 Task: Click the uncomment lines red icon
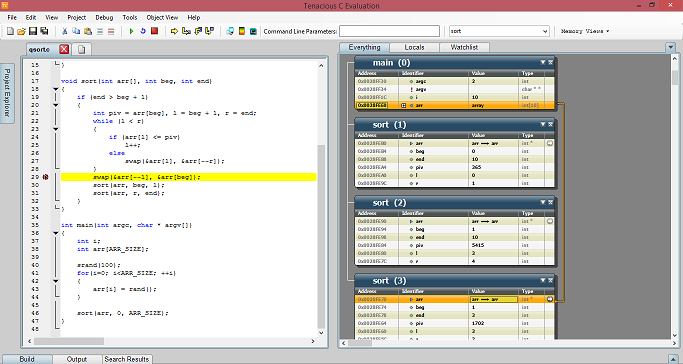(x=111, y=31)
